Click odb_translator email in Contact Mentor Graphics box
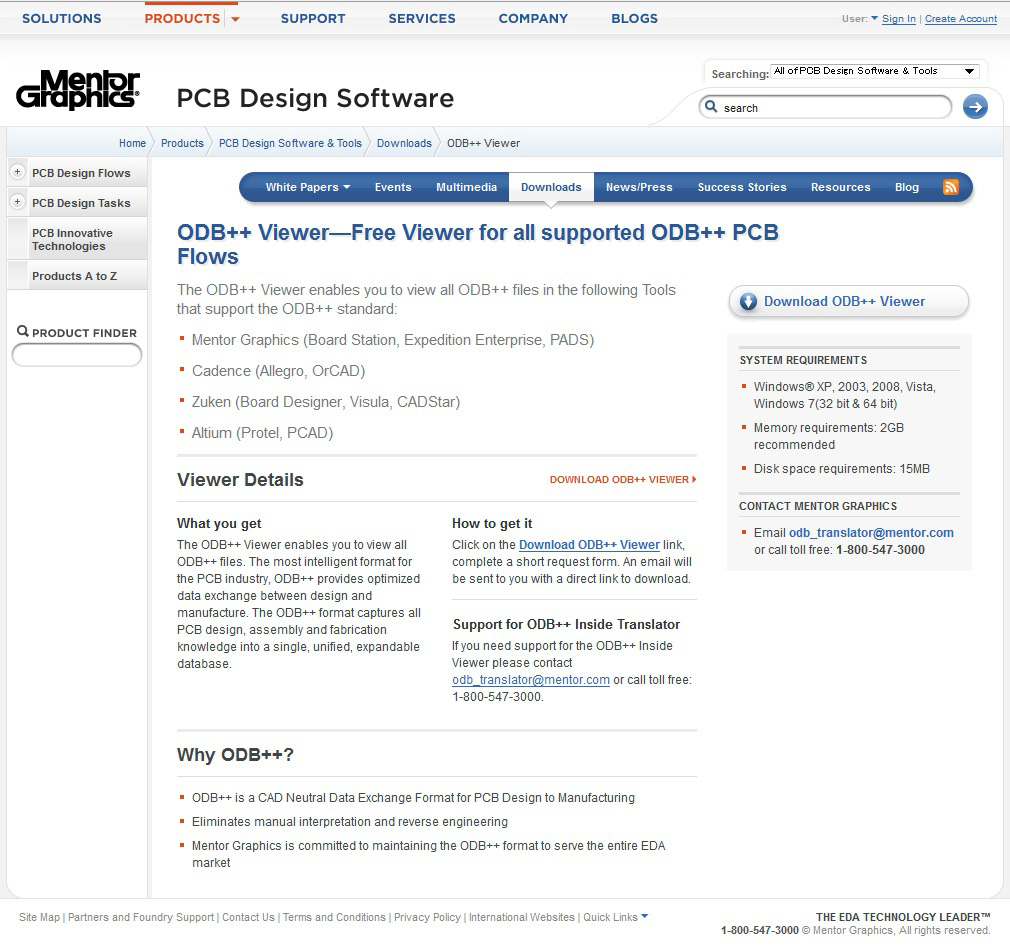The width and height of the screenshot is (1010, 945). [872, 533]
